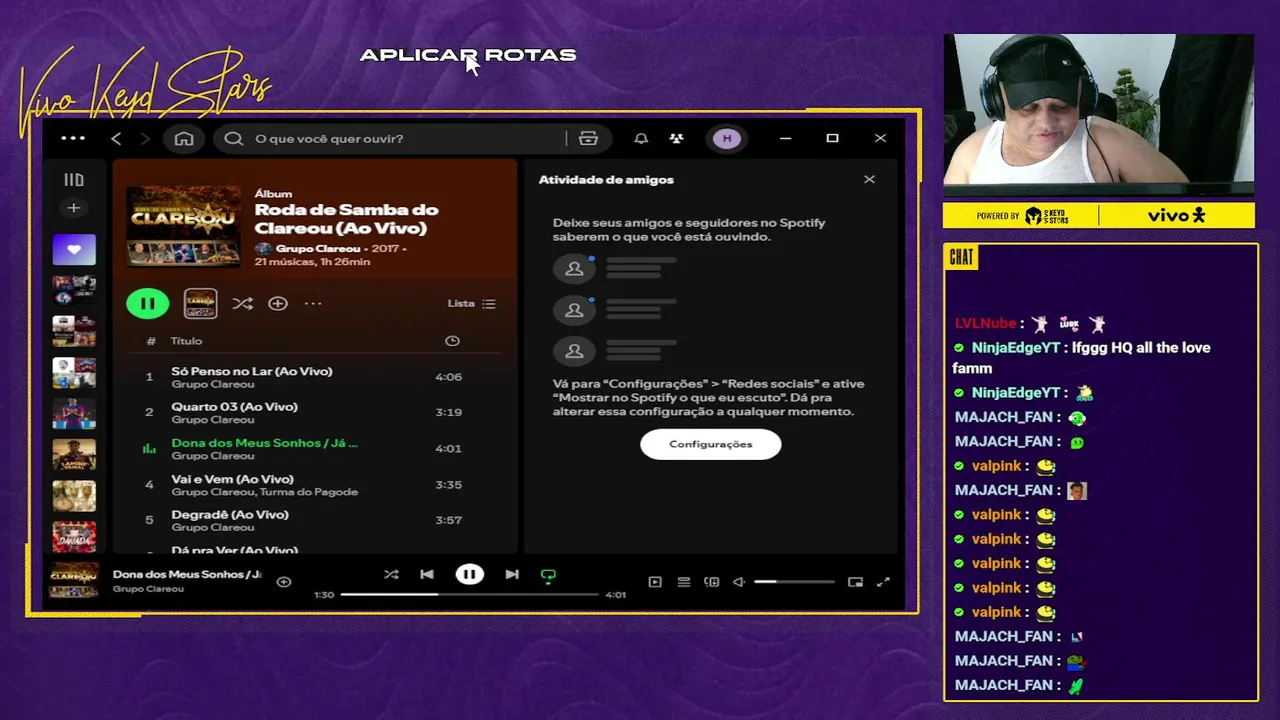This screenshot has height=720, width=1280.
Task: Seek on the song progress bar
Action: pos(469,595)
